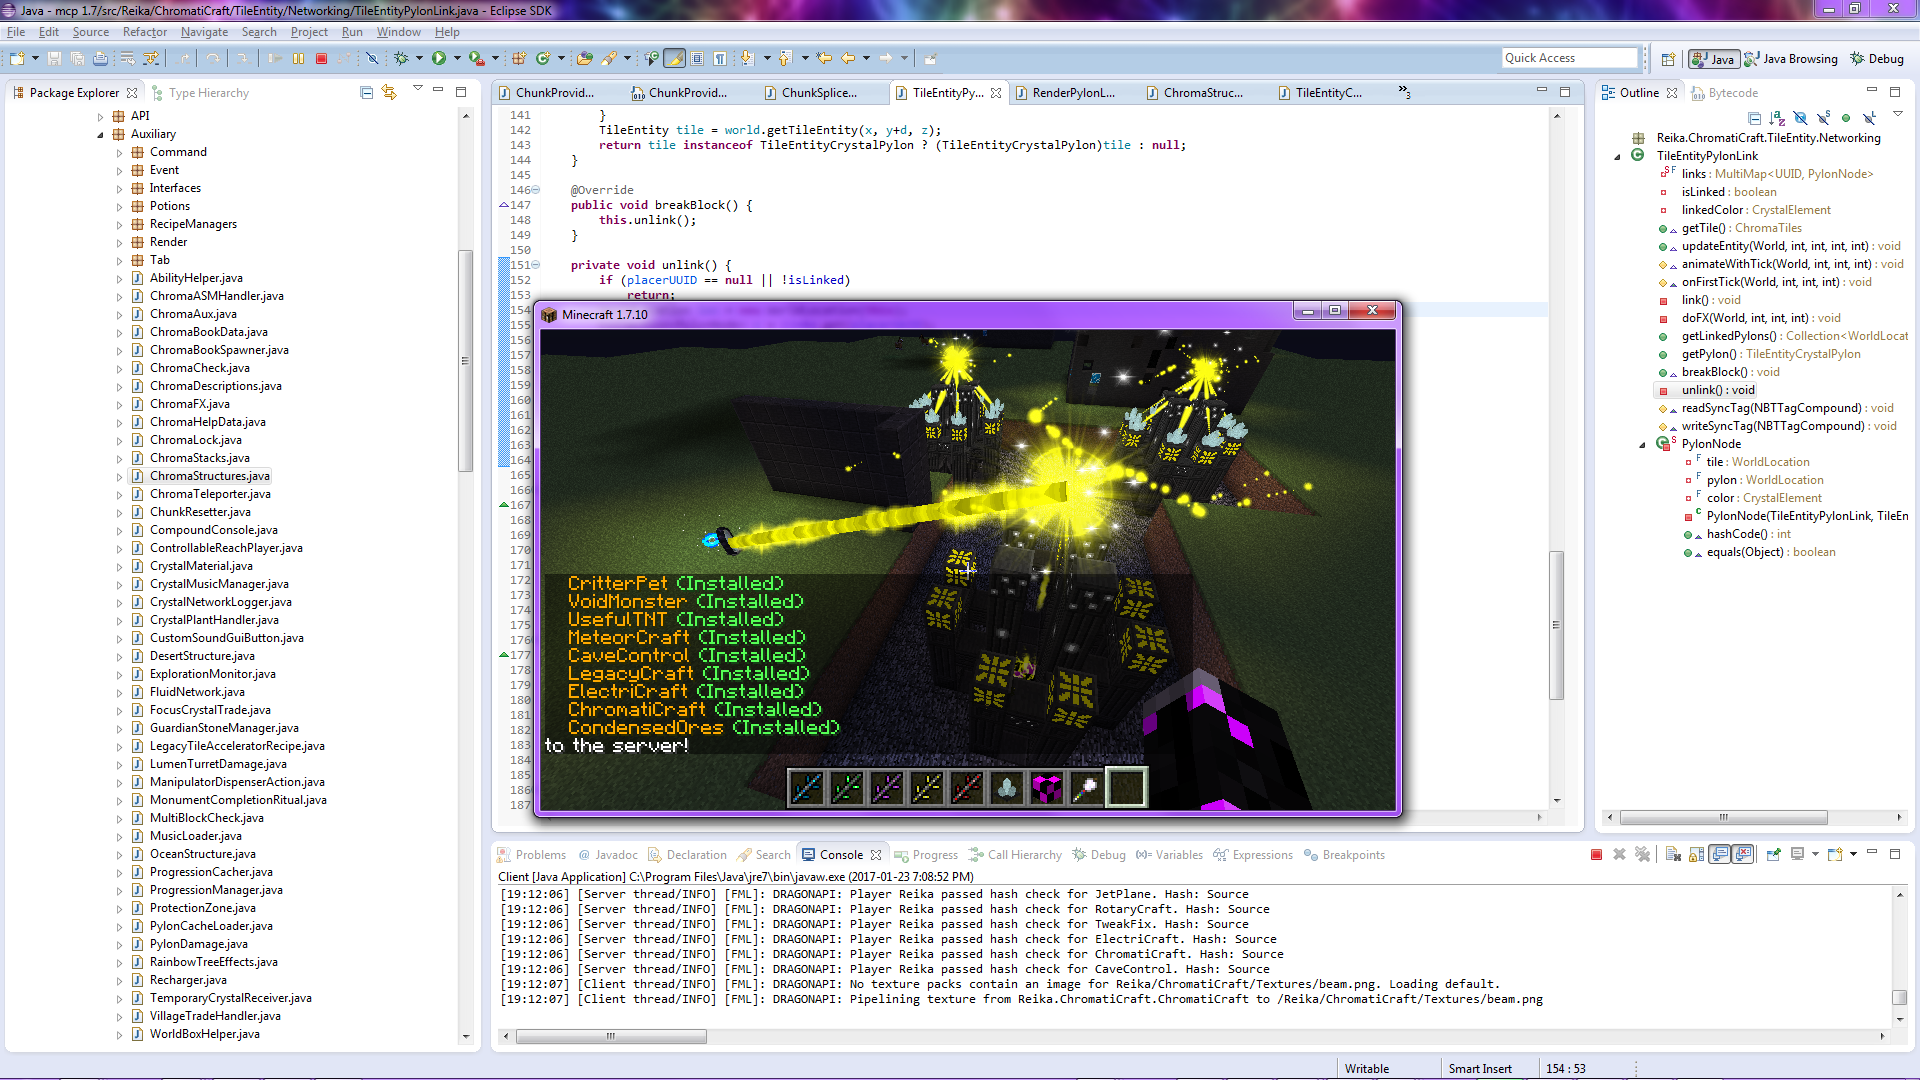Toggle Show Console on Standard Out
The image size is (1920, 1080).
coord(1719,854)
